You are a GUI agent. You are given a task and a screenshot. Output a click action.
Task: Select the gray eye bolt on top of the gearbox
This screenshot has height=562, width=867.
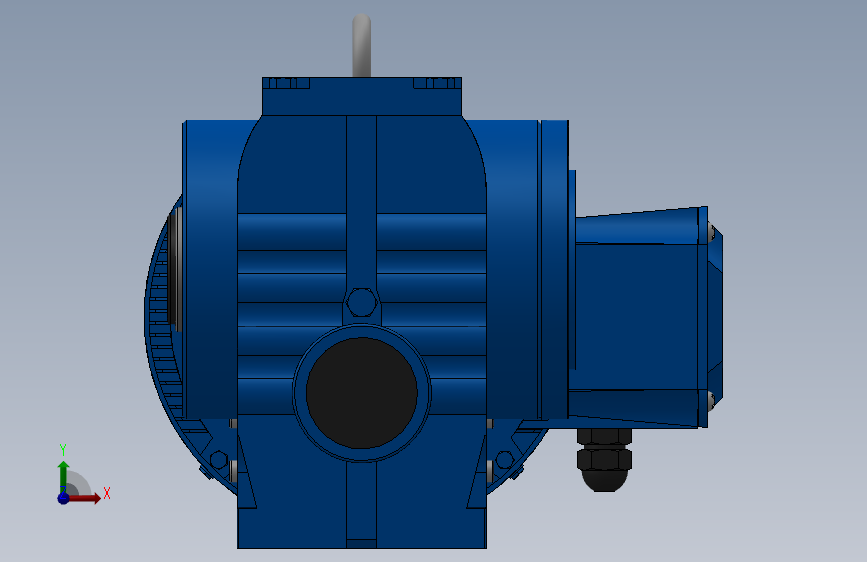[x=362, y=46]
